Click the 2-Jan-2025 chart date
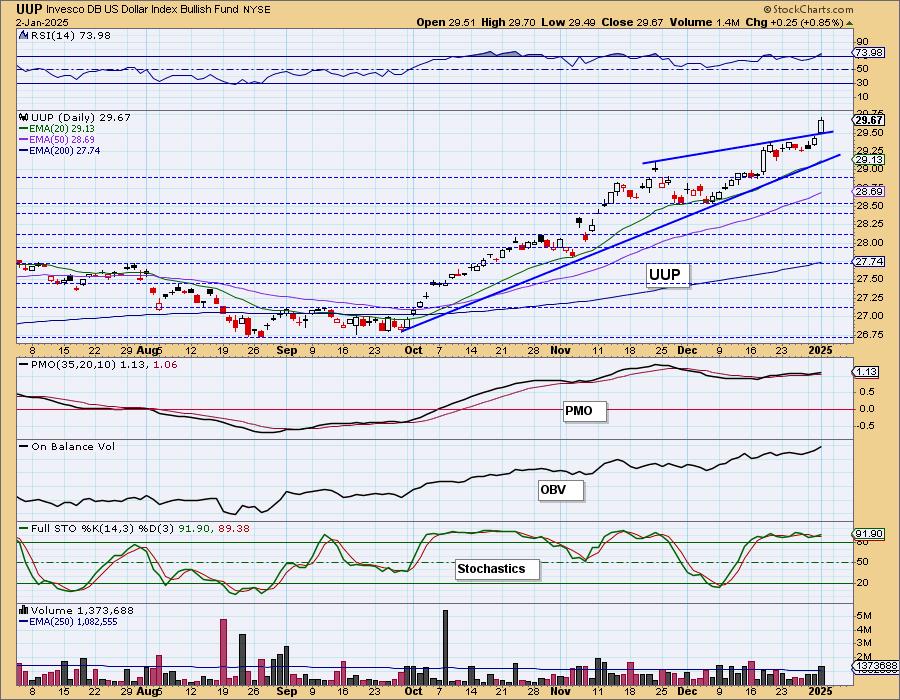This screenshot has height=700, width=900. tap(42, 22)
